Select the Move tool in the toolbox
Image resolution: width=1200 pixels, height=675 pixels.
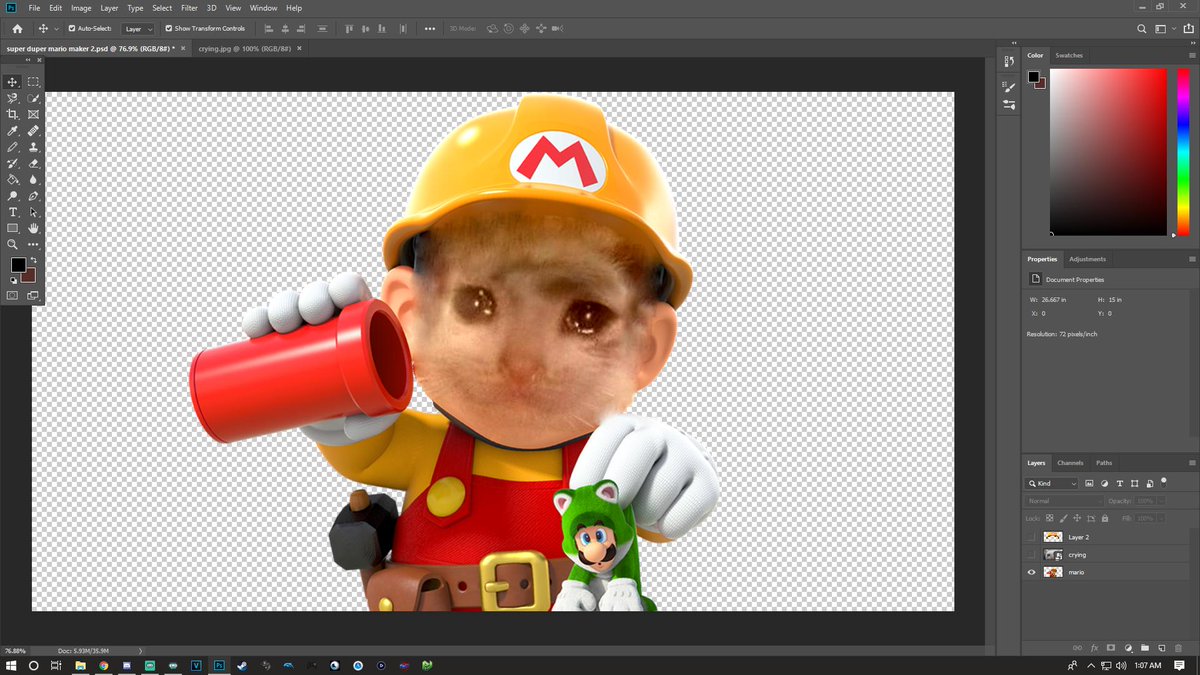pyautogui.click(x=13, y=82)
